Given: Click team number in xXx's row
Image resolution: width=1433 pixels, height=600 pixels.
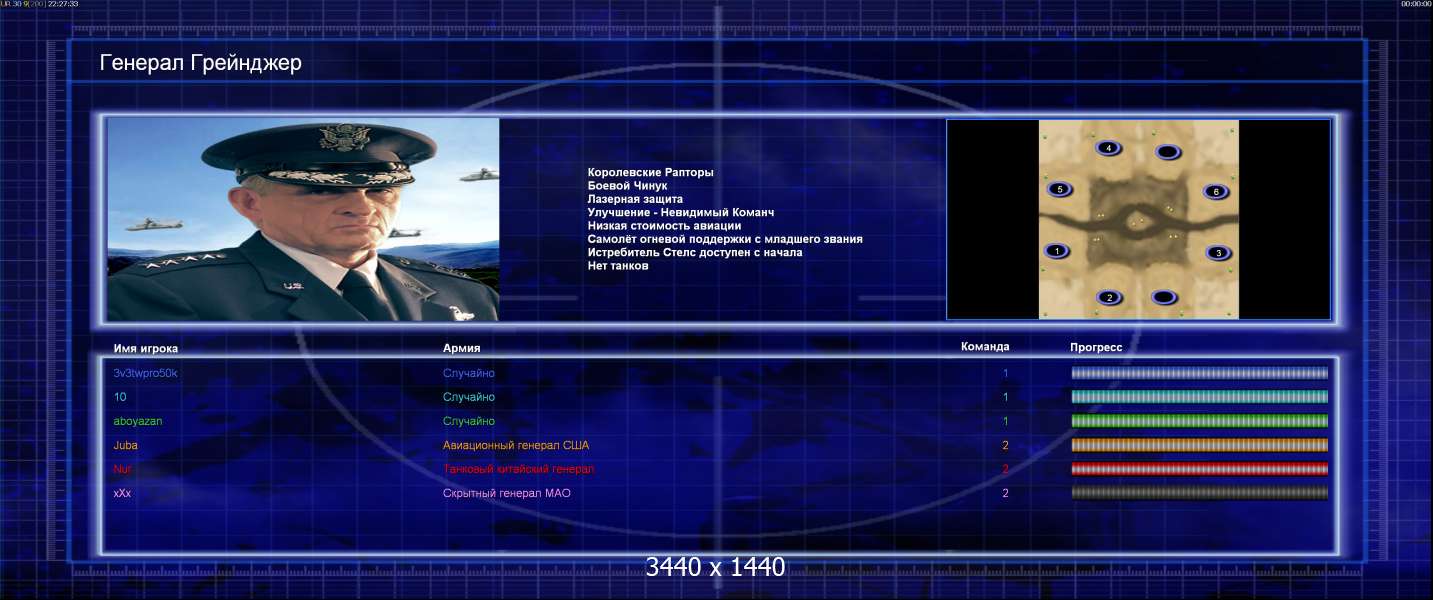Looking at the screenshot, I should [x=1006, y=493].
